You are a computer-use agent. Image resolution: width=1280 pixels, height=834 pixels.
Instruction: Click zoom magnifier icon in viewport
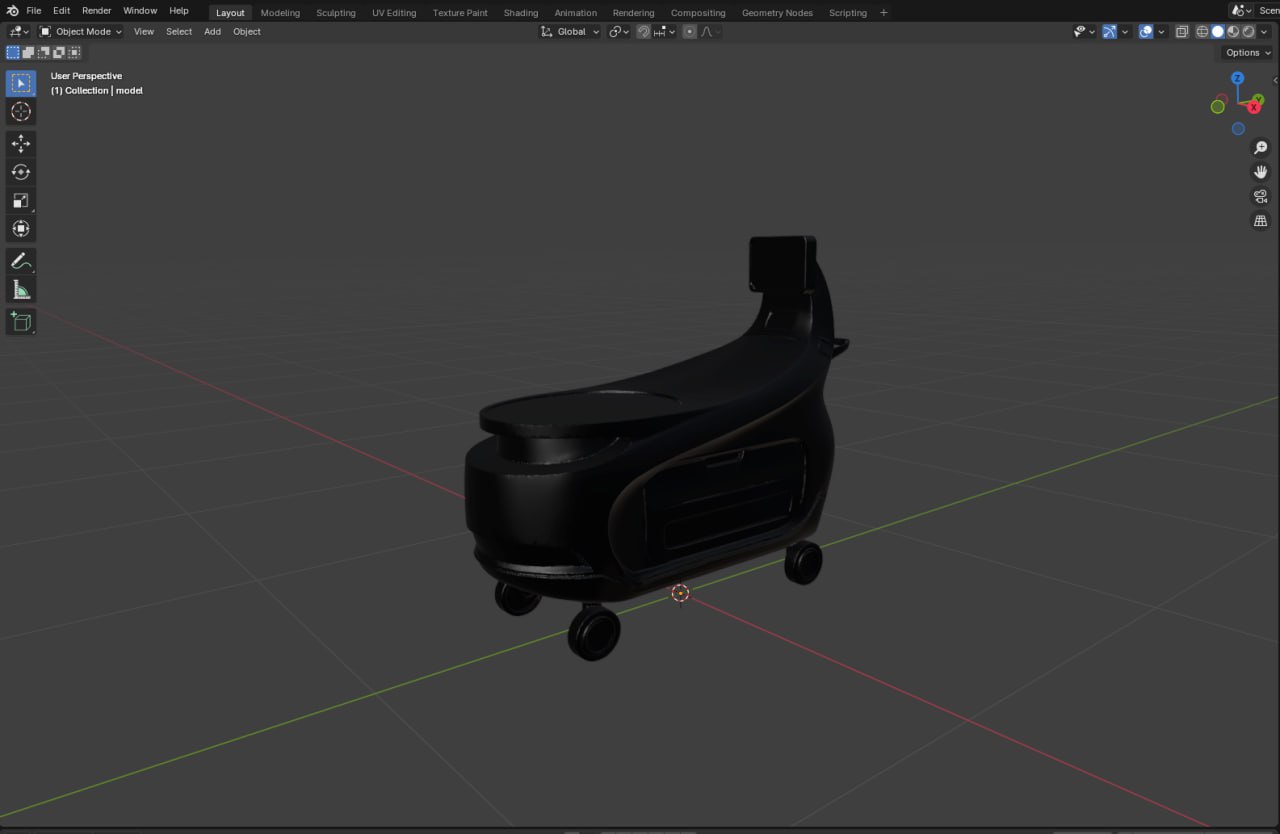[1260, 148]
